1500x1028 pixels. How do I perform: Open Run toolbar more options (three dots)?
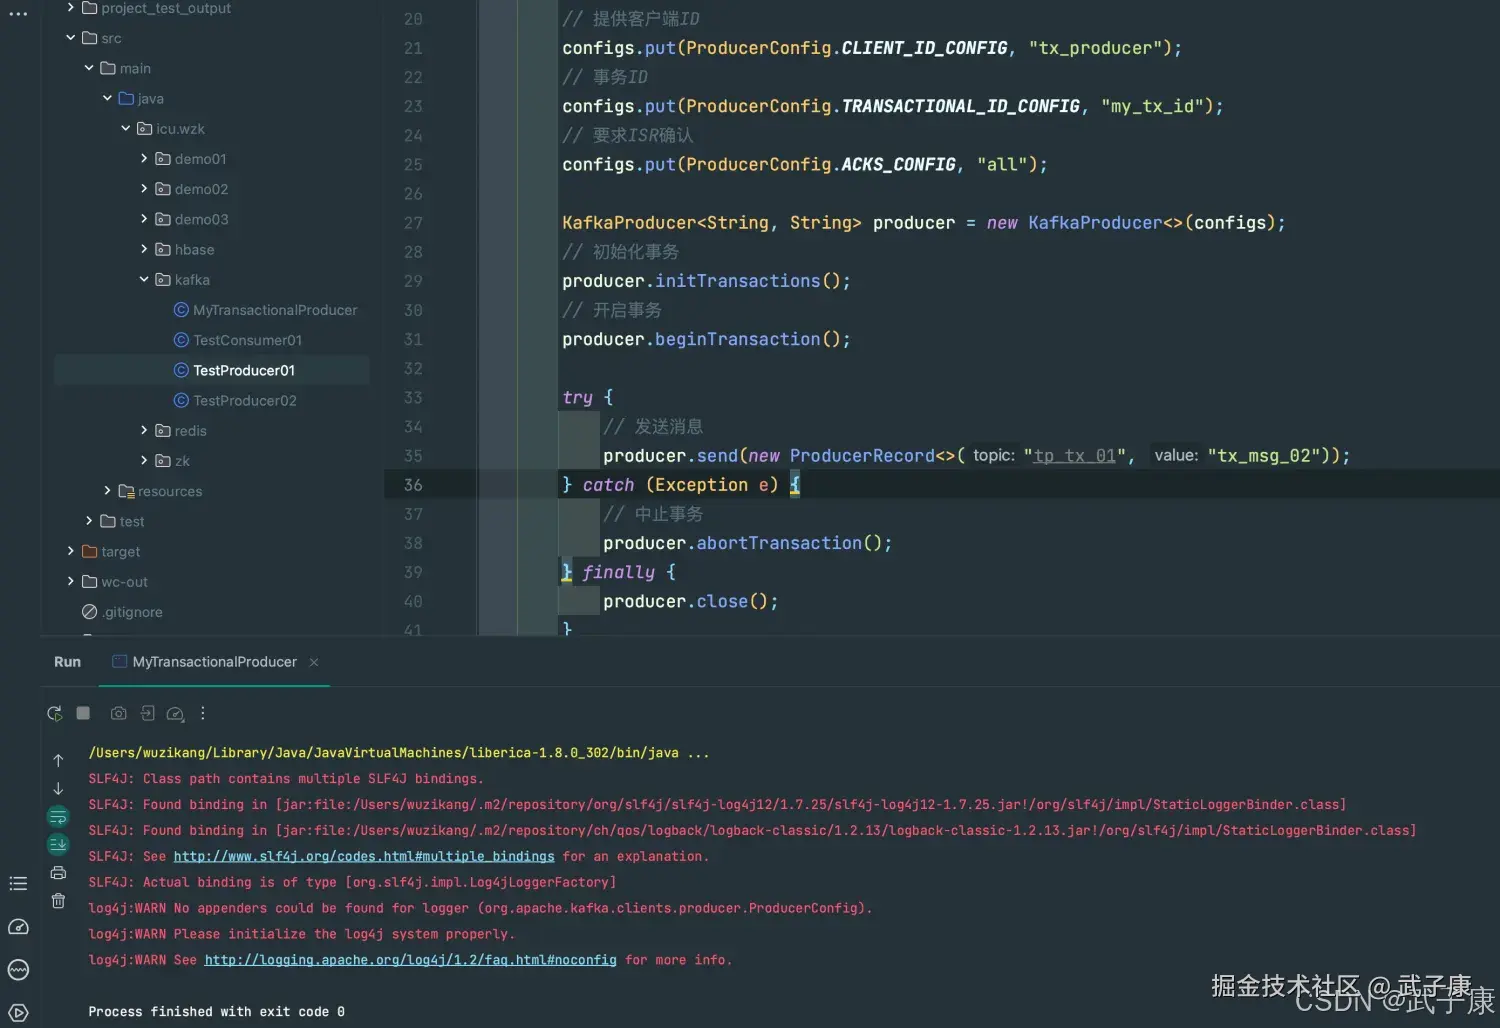coord(203,713)
